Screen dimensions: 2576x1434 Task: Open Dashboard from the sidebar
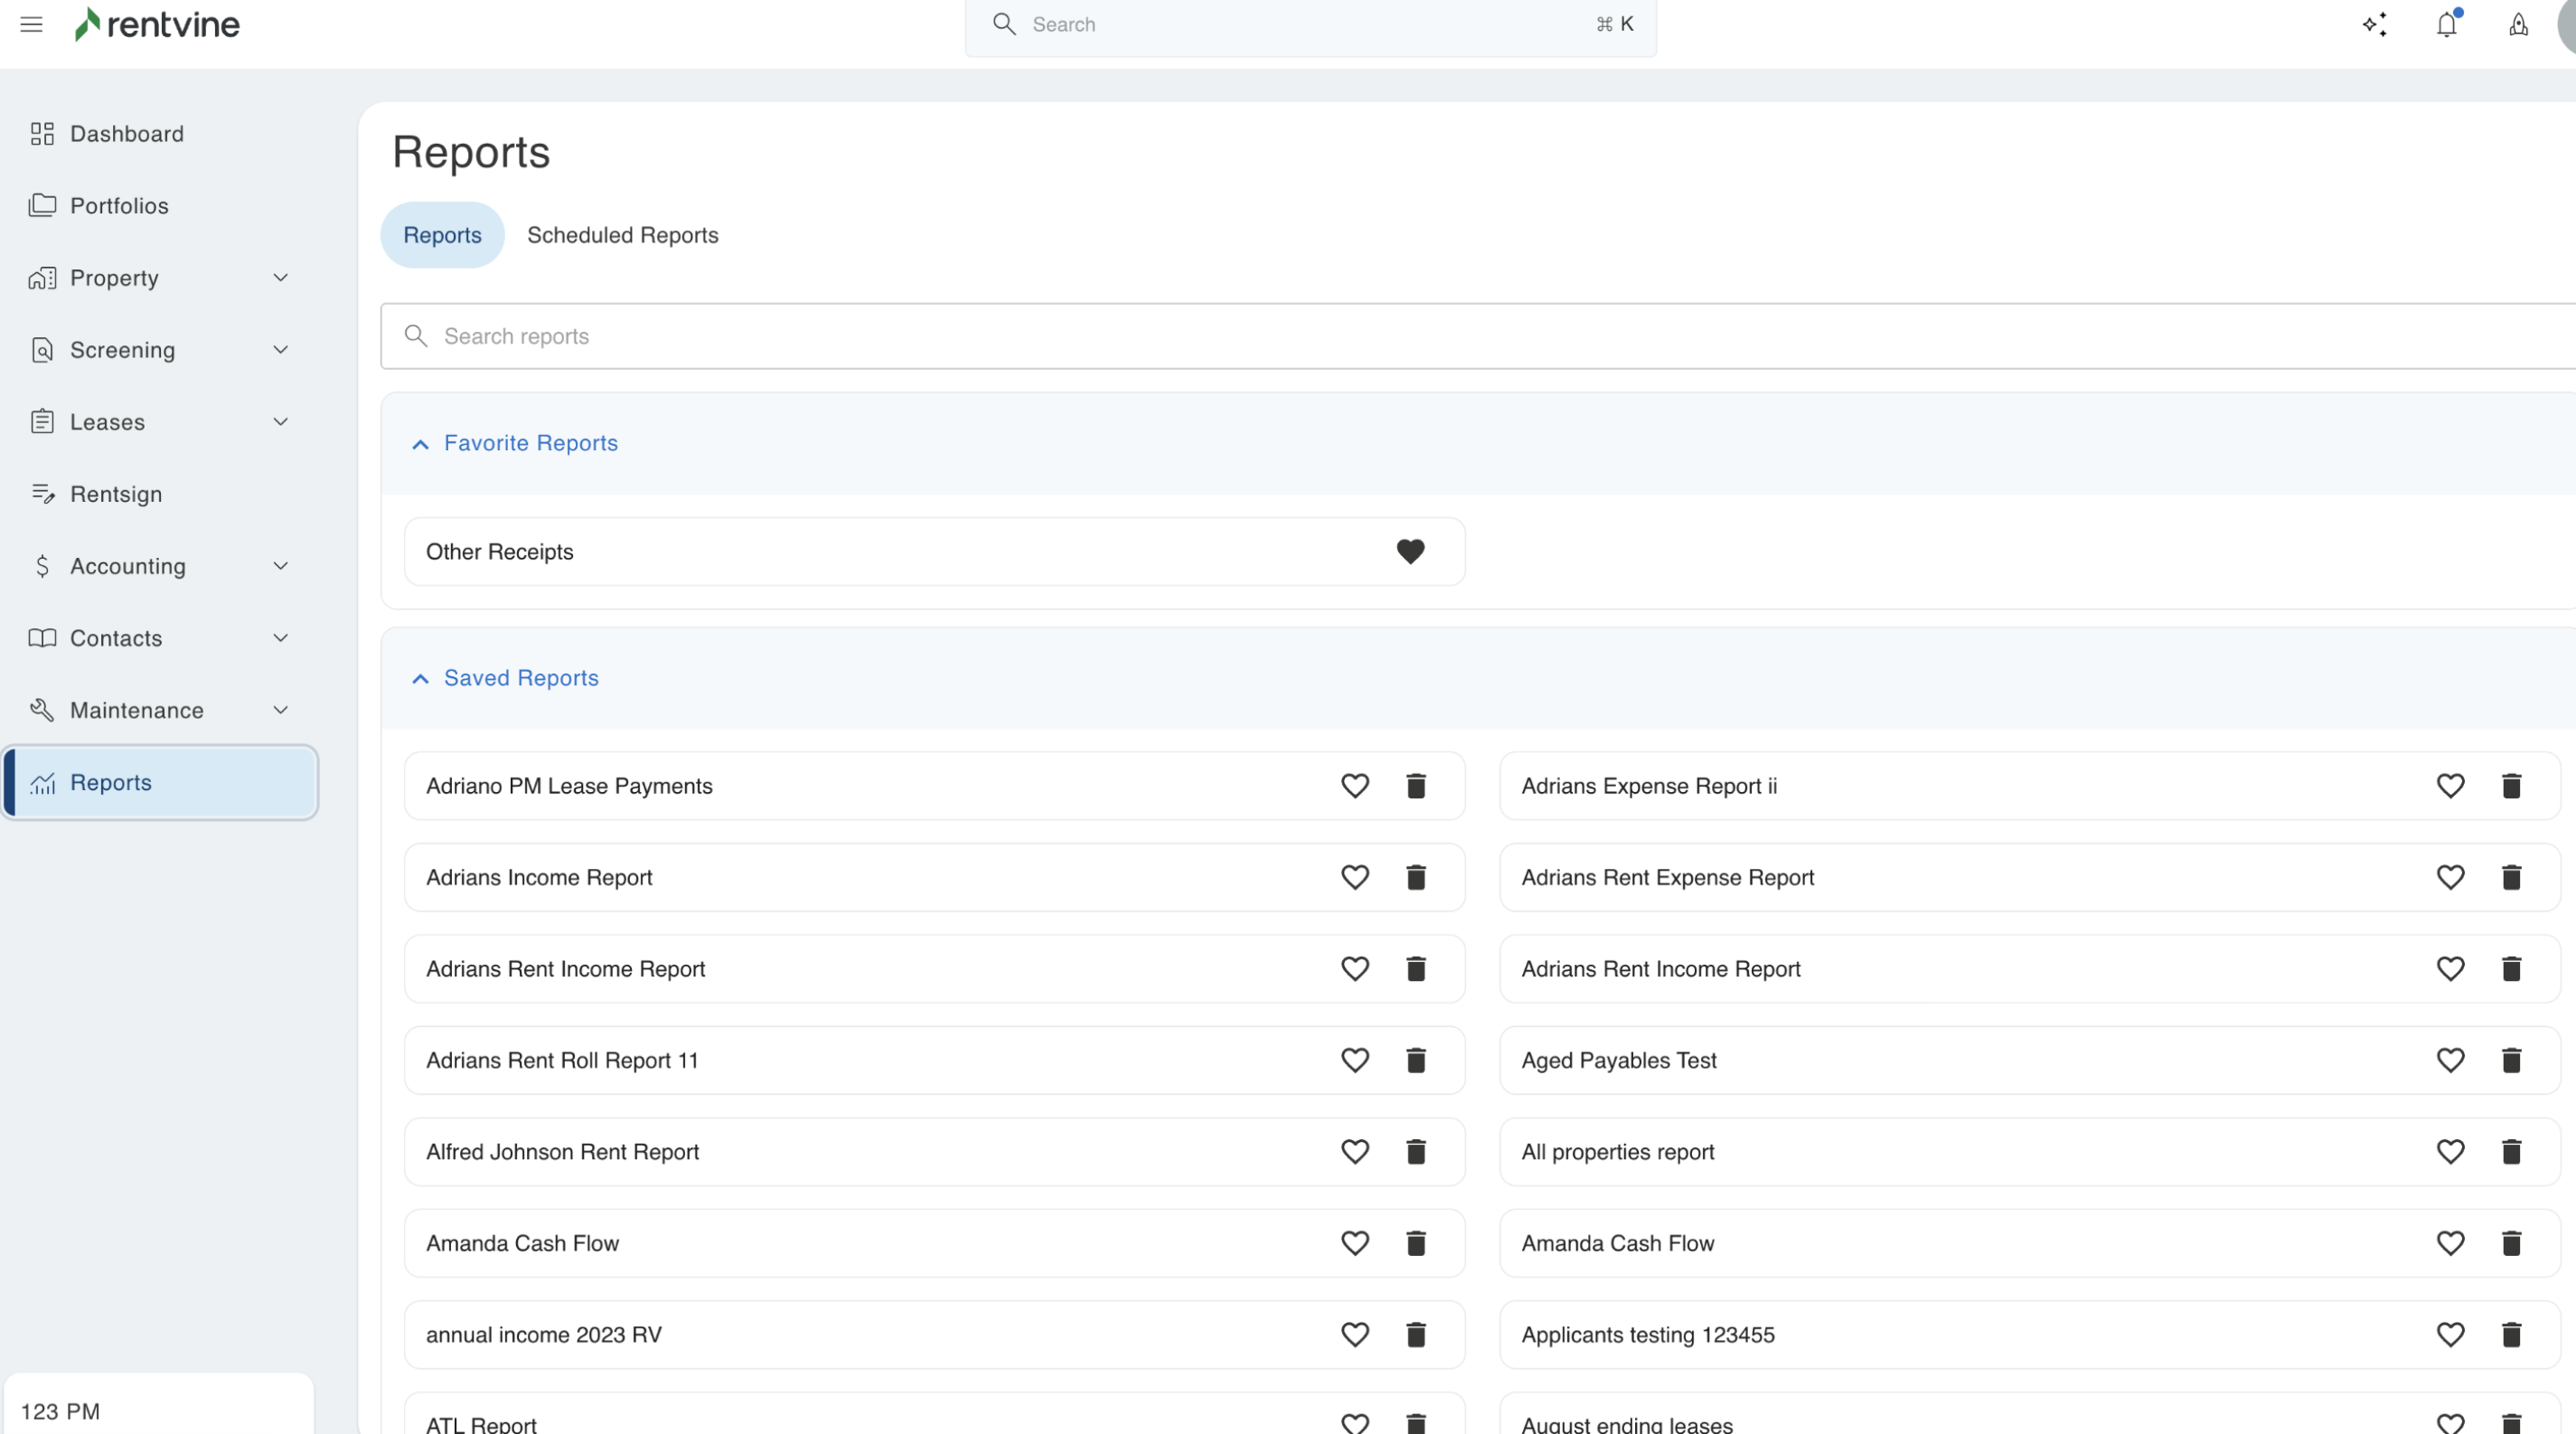(126, 134)
